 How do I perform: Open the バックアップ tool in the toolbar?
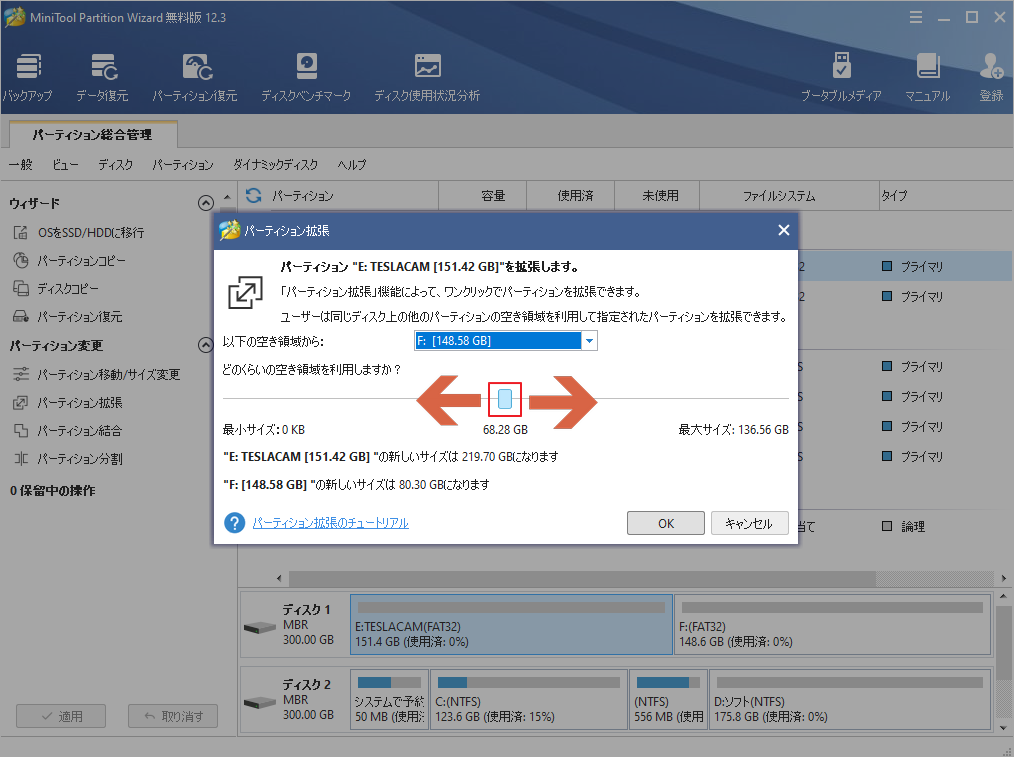pos(27,78)
